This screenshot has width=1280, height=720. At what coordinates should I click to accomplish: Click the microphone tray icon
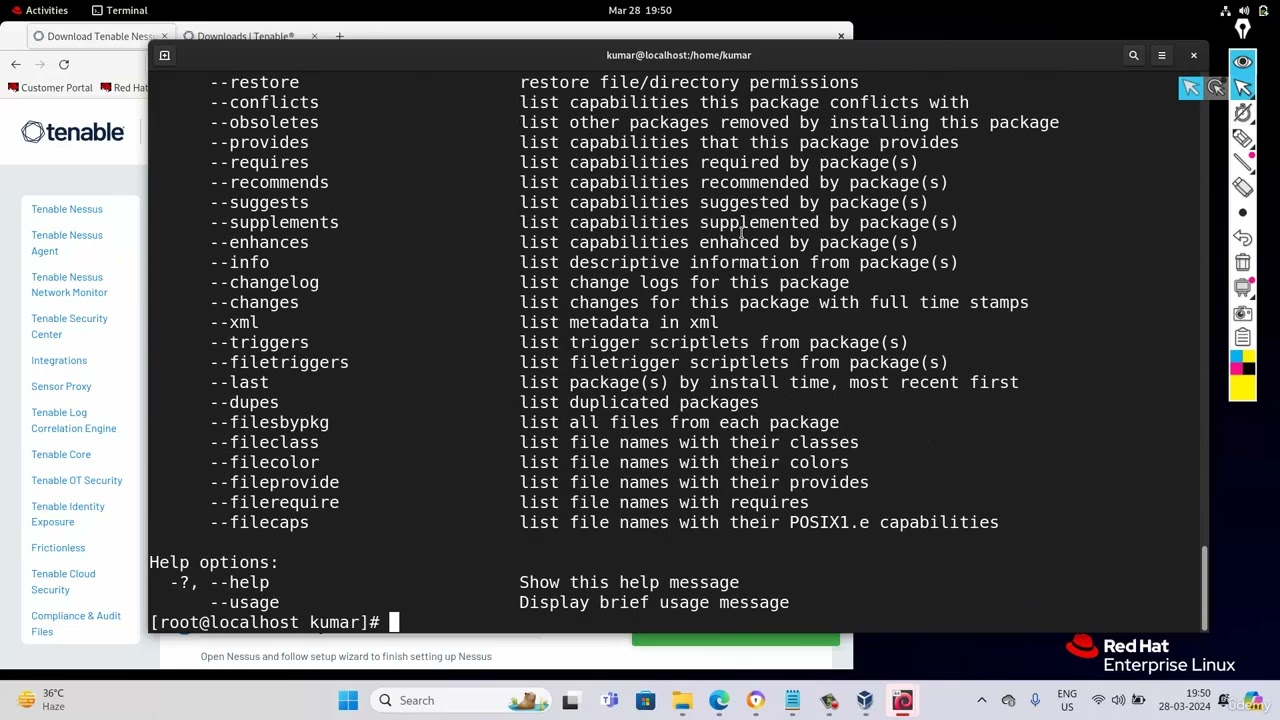tap(1035, 700)
